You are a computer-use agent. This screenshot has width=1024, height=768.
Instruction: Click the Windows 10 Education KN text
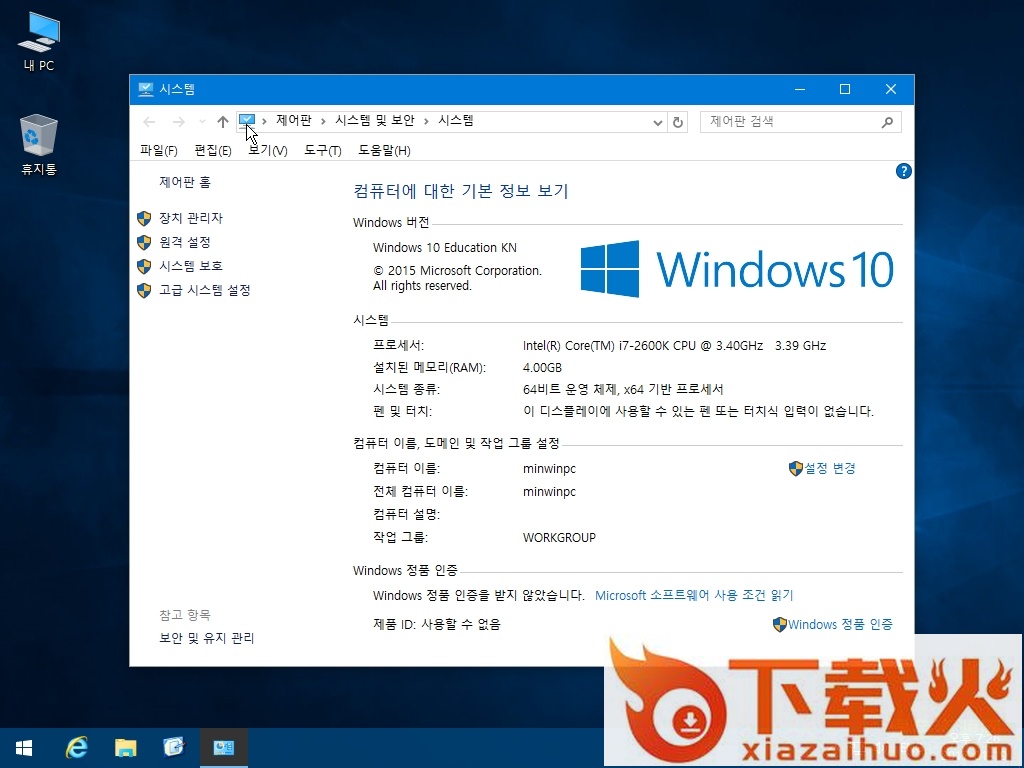(x=445, y=248)
